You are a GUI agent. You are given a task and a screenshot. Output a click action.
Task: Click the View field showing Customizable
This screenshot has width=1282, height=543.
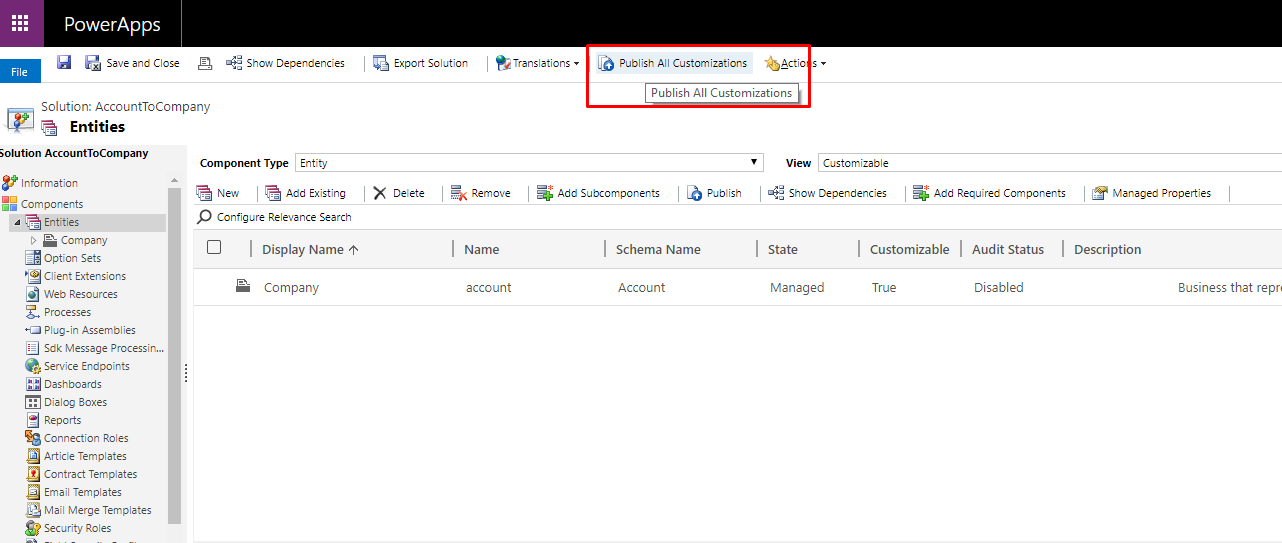click(1049, 163)
